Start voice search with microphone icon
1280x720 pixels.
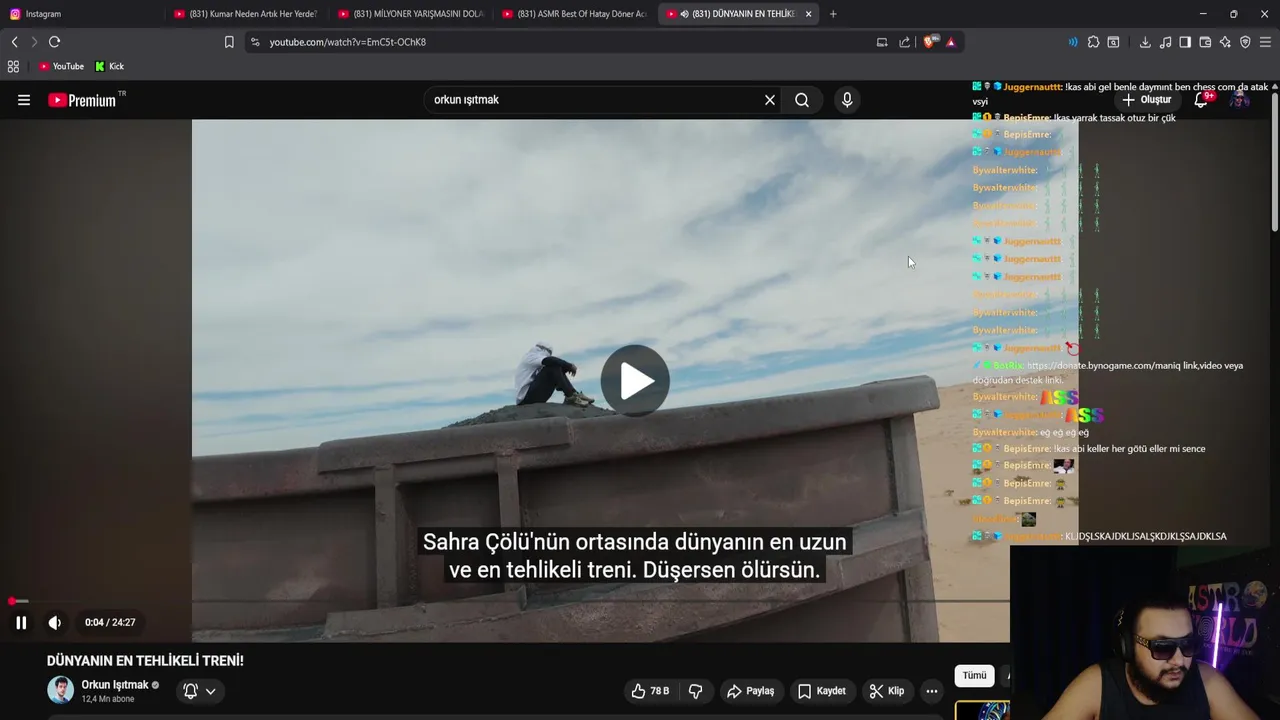[847, 100]
